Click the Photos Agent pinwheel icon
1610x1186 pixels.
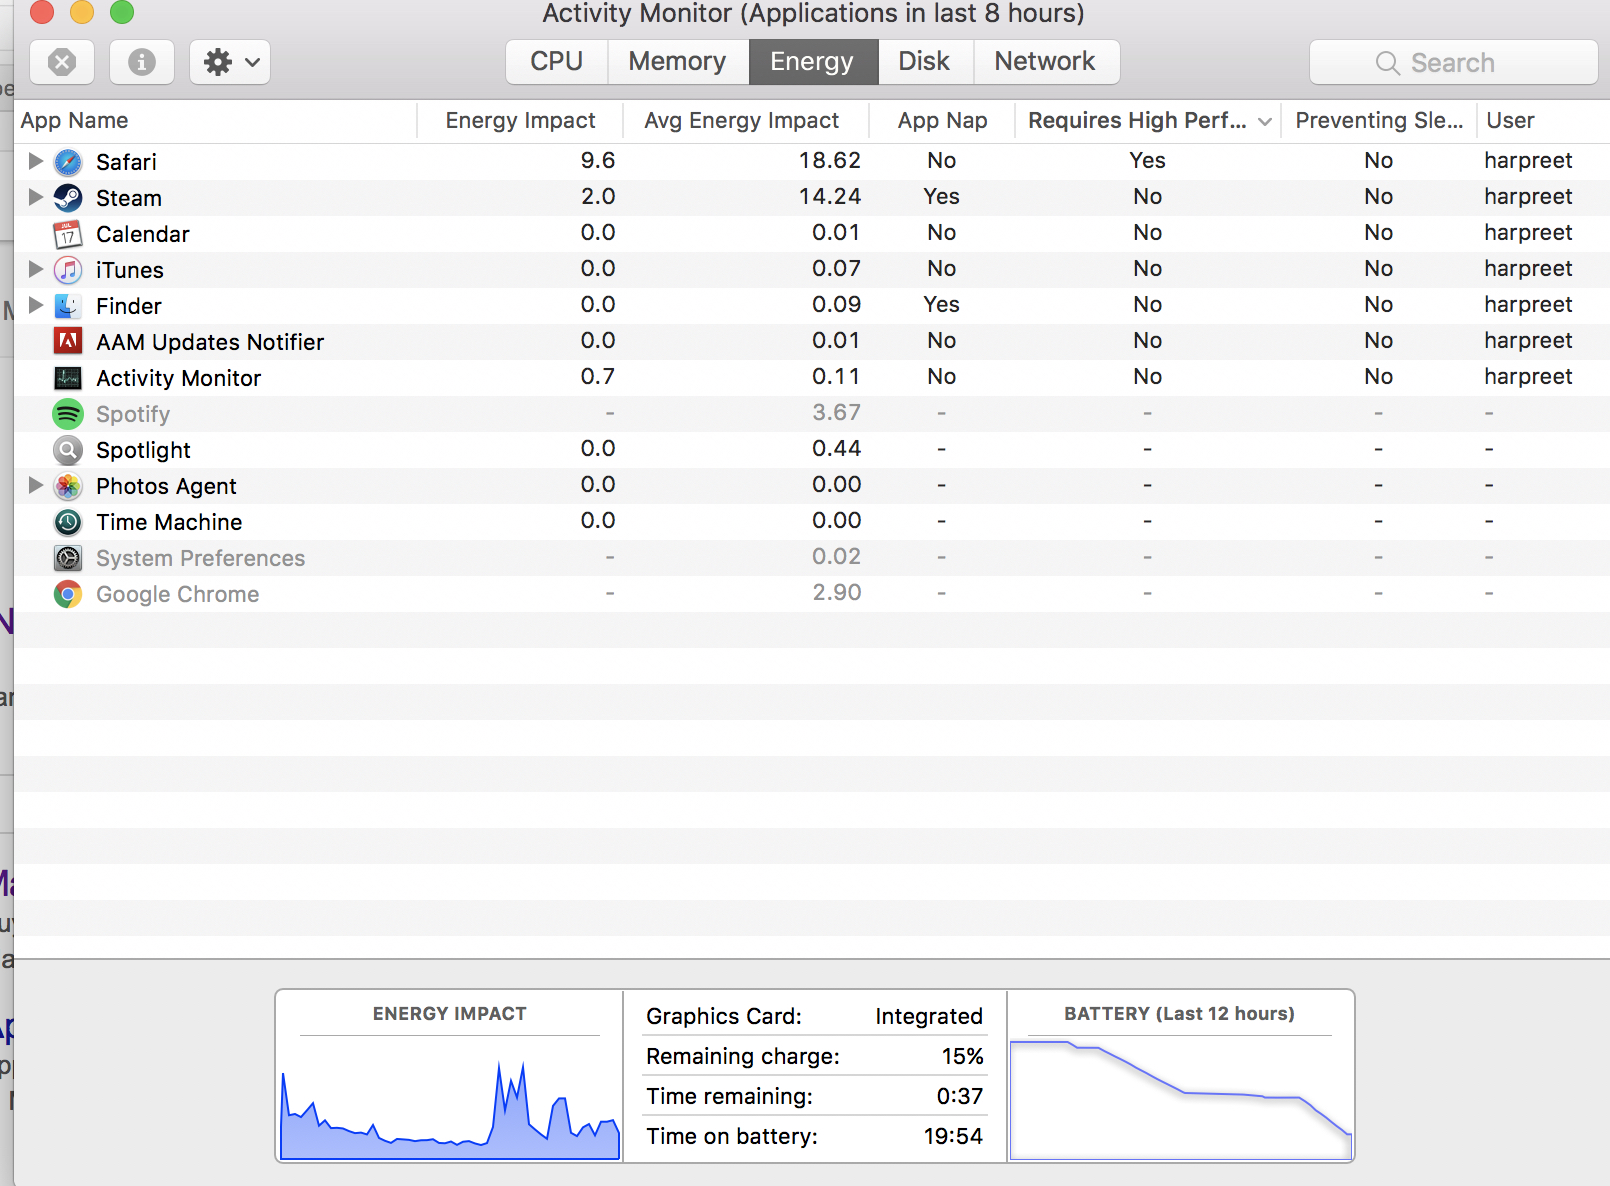[x=68, y=486]
